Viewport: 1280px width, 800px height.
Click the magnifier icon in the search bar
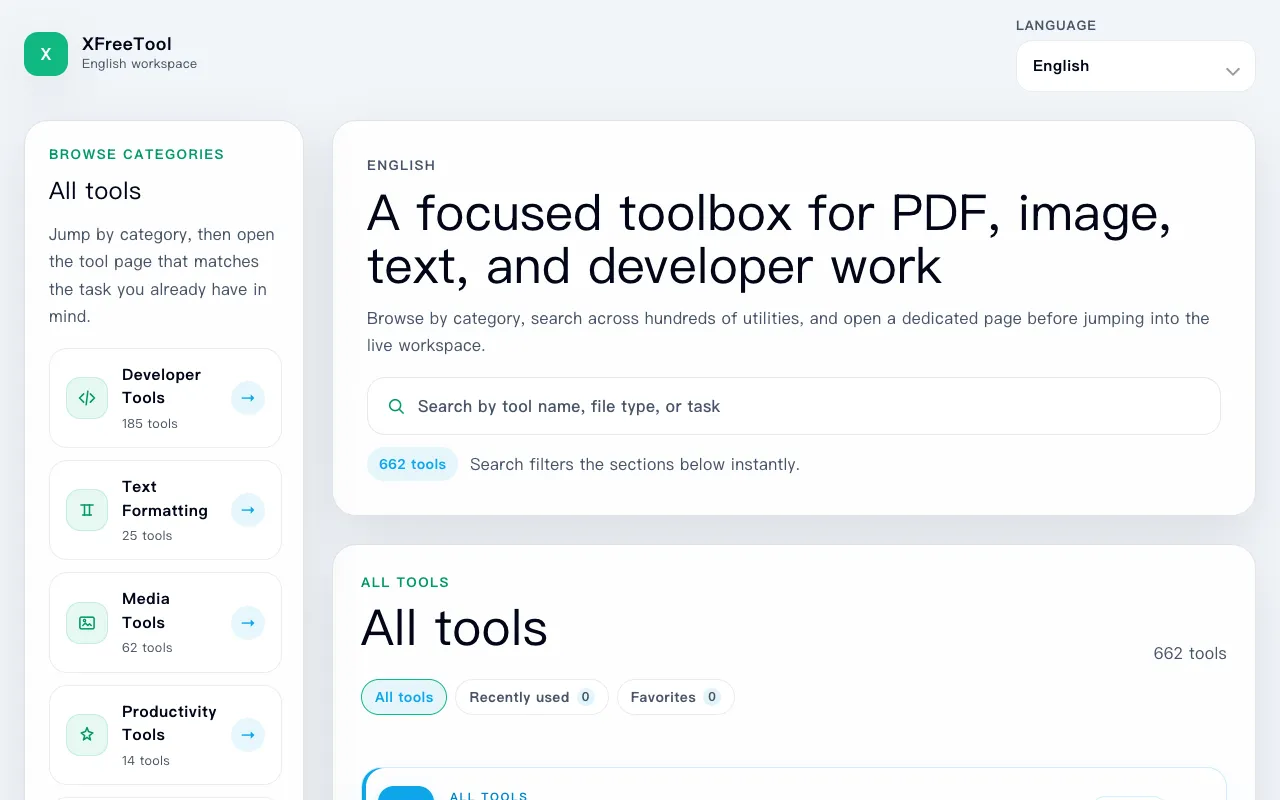click(x=396, y=406)
